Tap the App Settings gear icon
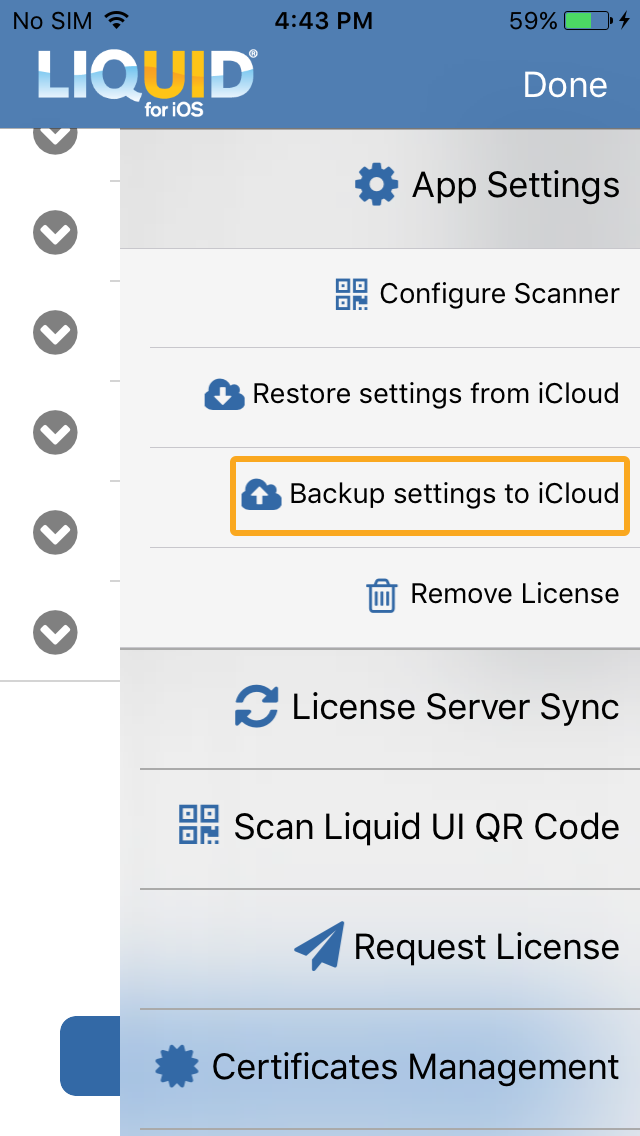The height and width of the screenshot is (1136, 640). (x=376, y=185)
